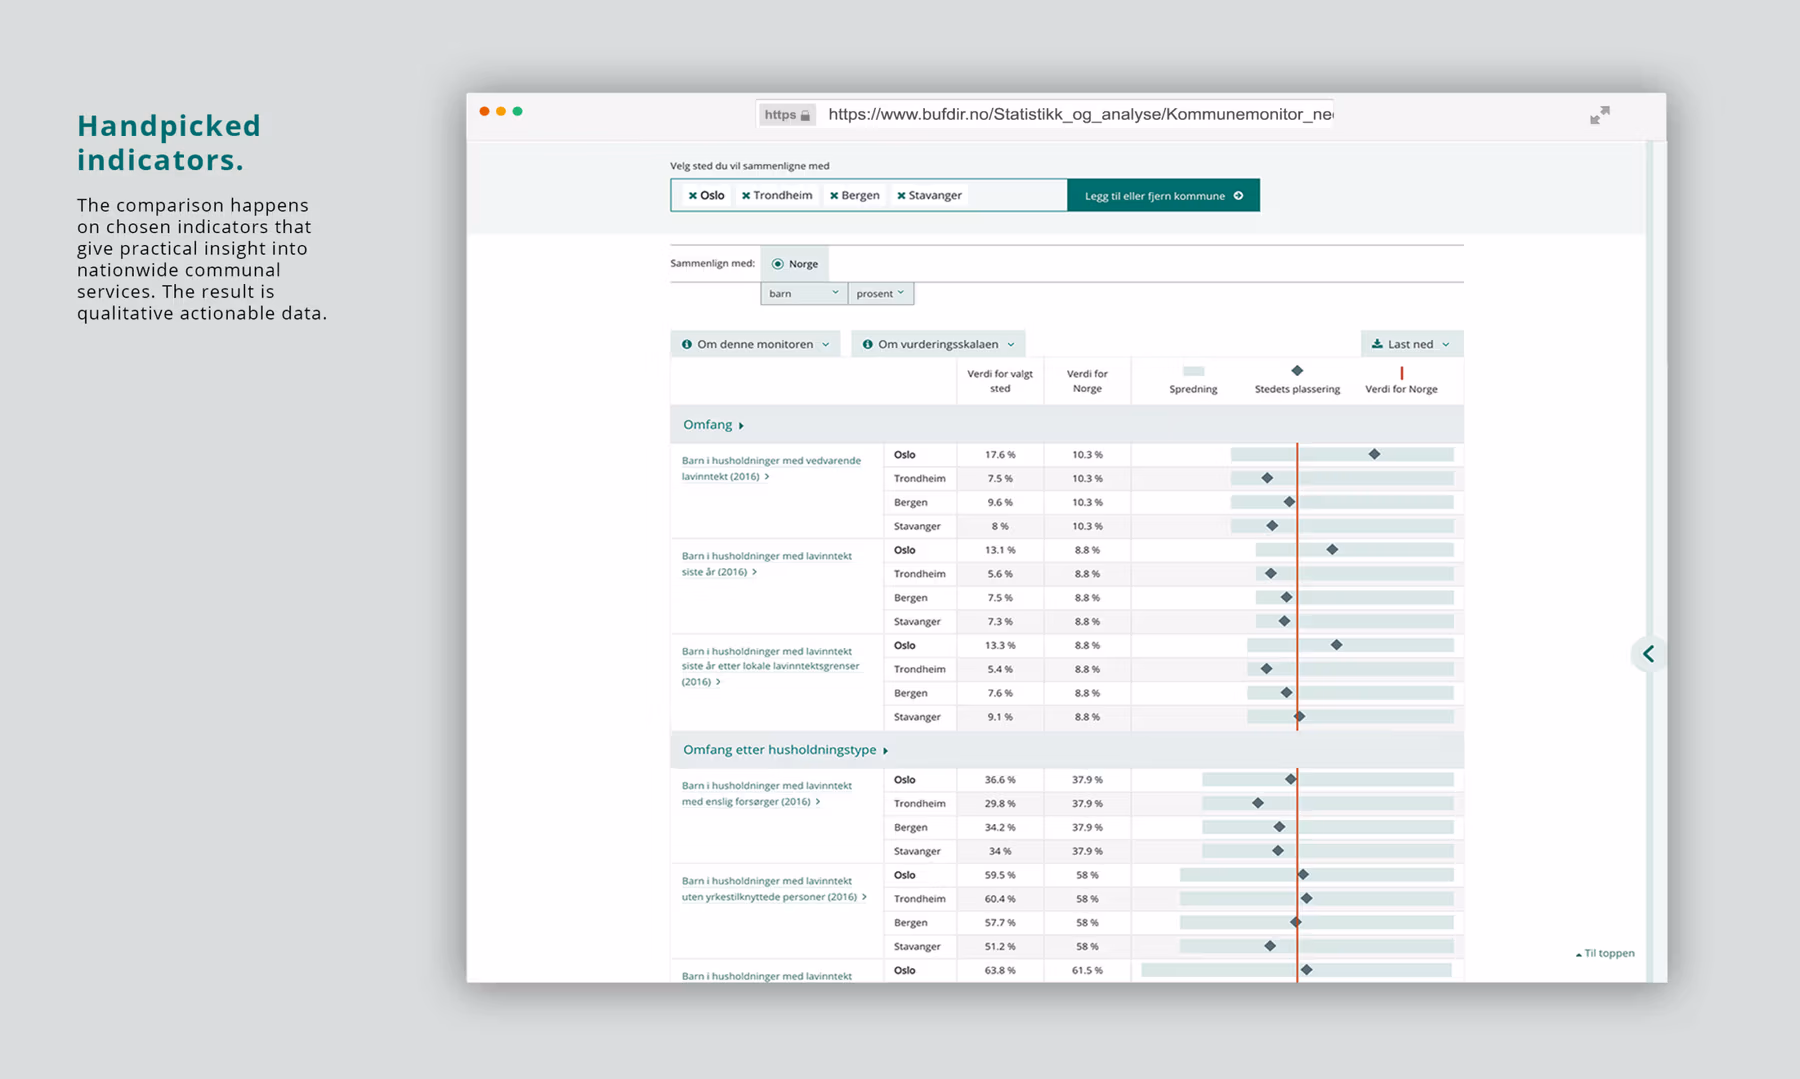This screenshot has width=1800, height=1079.
Task: Remove Oslo tag from comparison field
Action: point(692,196)
